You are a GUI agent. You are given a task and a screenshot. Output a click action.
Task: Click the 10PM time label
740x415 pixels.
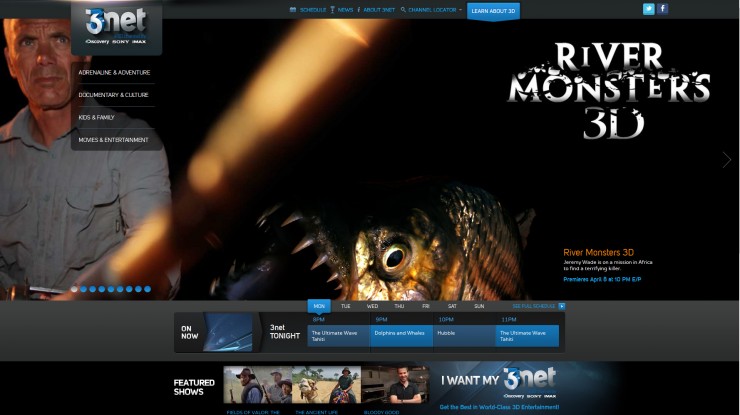[446, 320]
